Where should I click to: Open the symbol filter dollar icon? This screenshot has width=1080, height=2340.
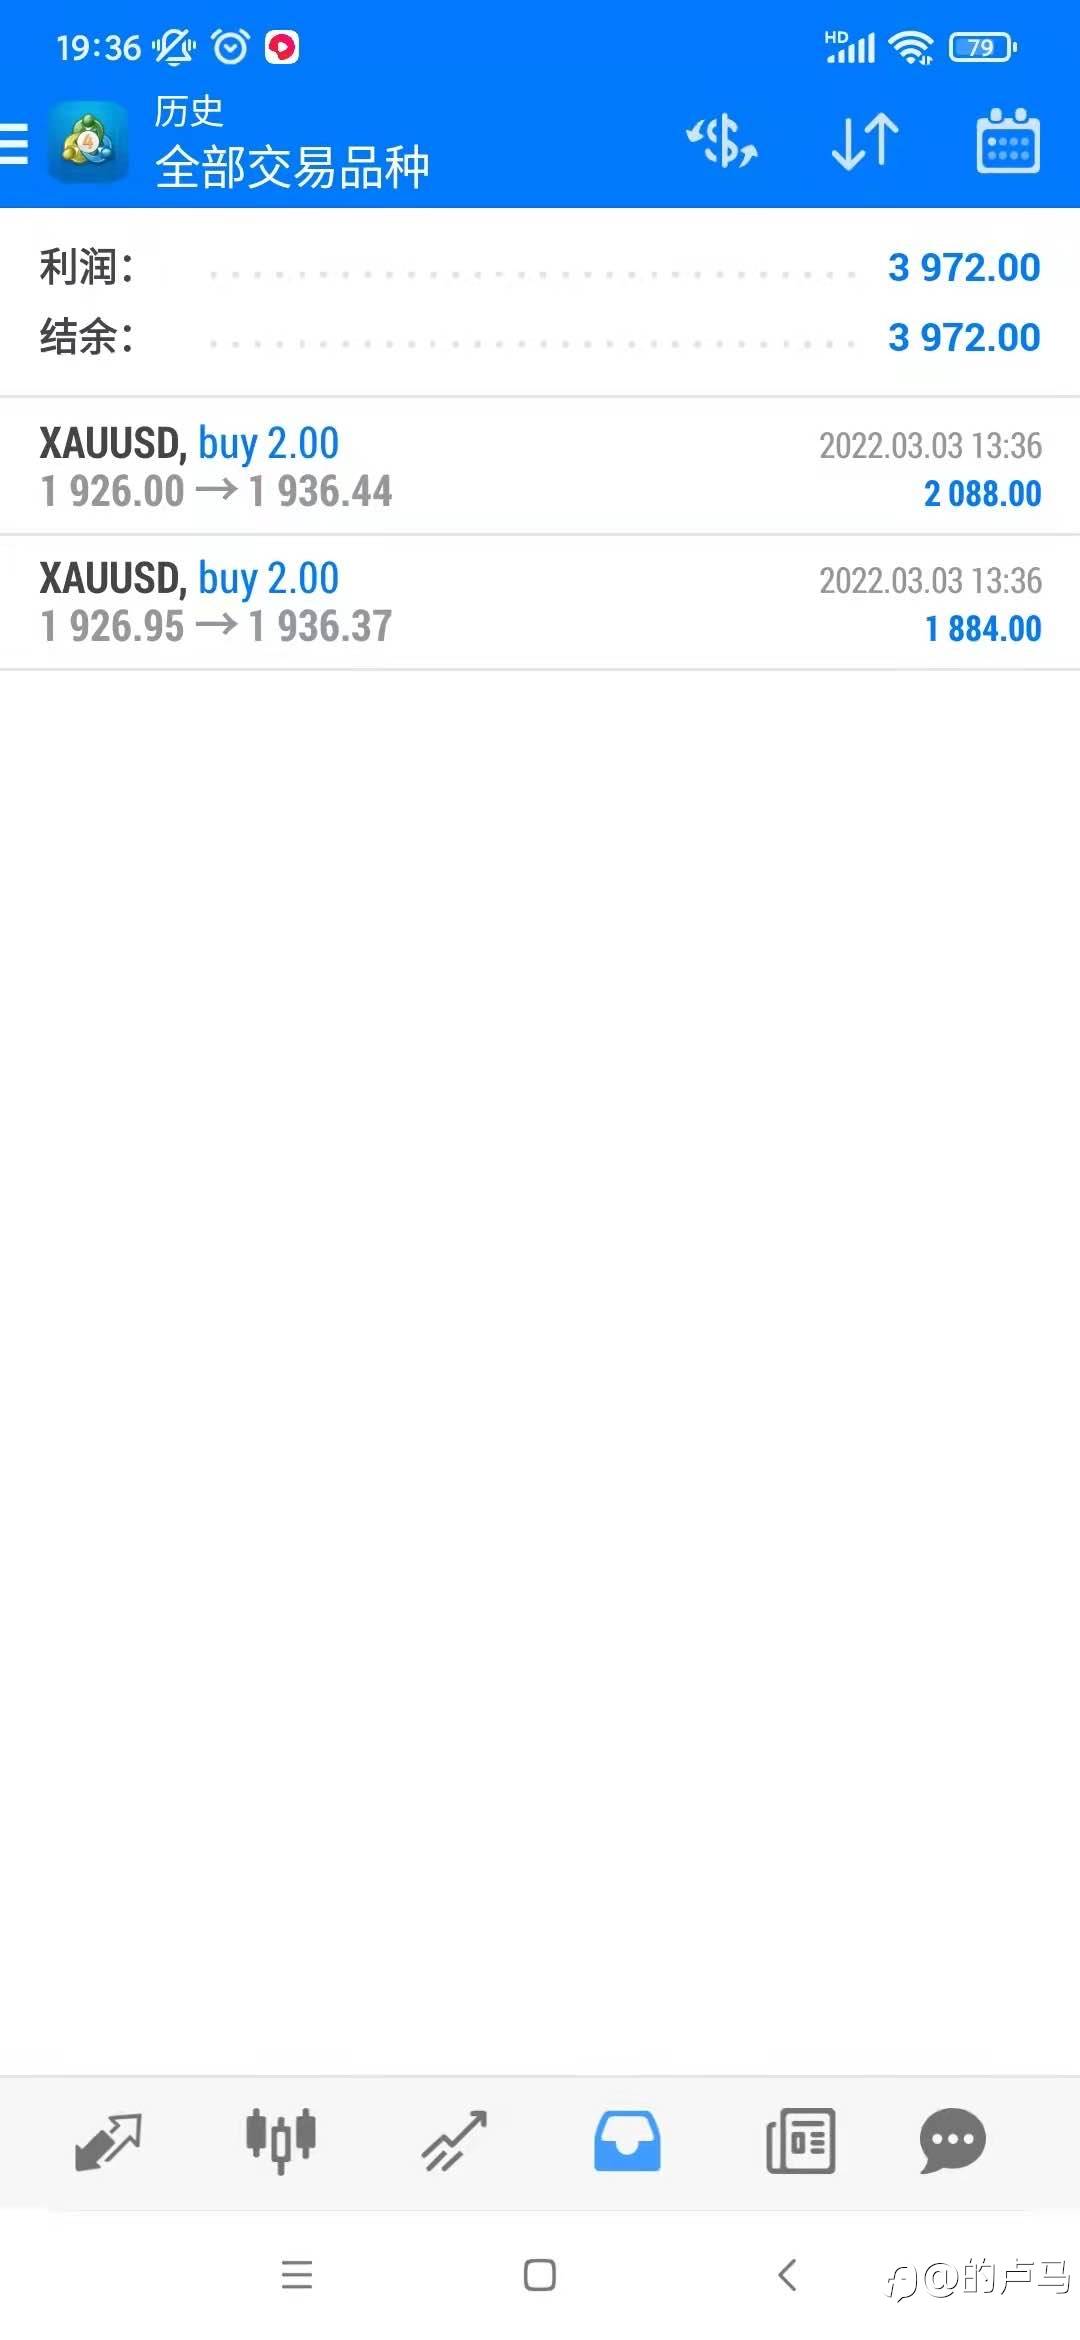[x=722, y=141]
